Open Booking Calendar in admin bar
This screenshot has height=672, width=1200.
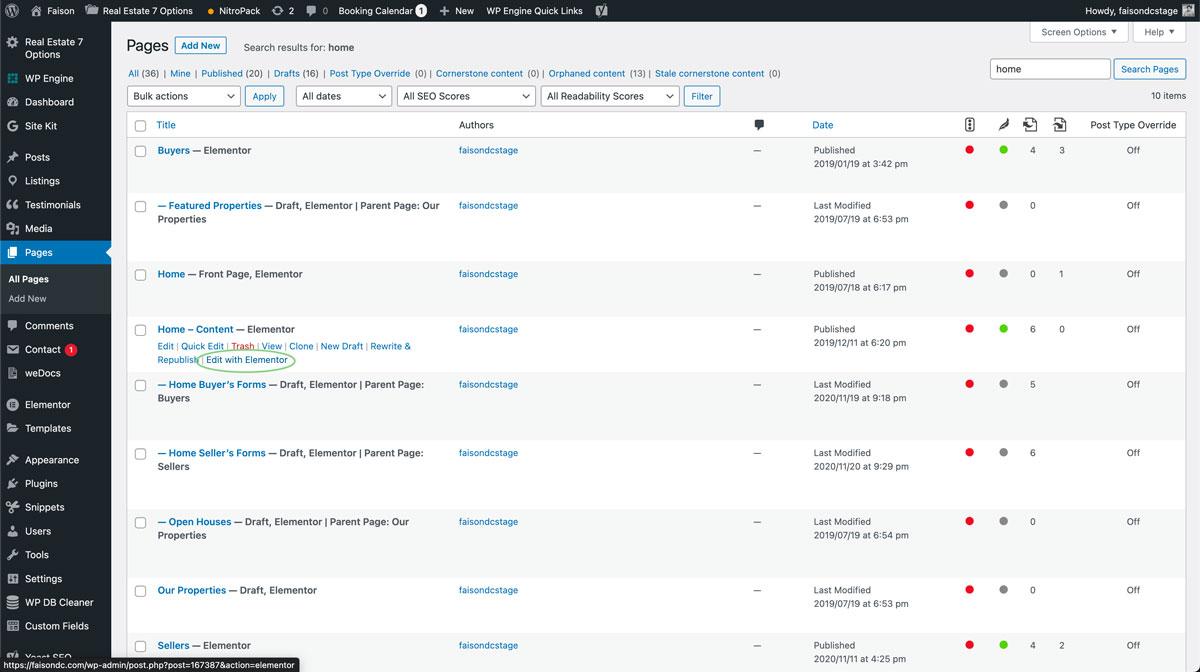(383, 11)
